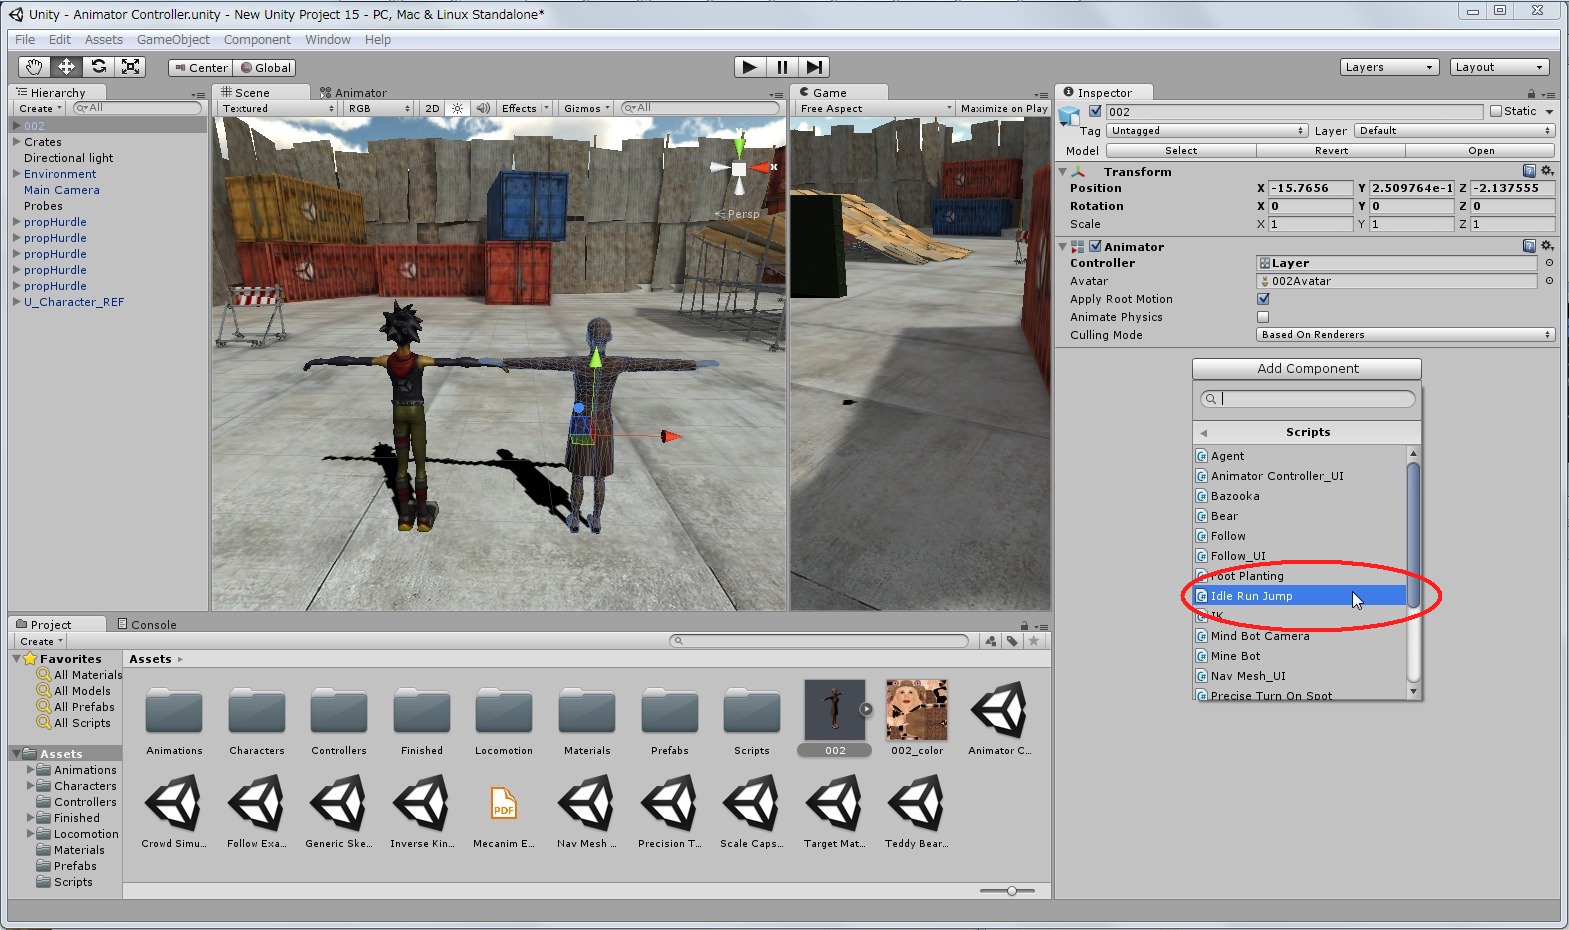Select the Rotate tool

pyautogui.click(x=98, y=67)
